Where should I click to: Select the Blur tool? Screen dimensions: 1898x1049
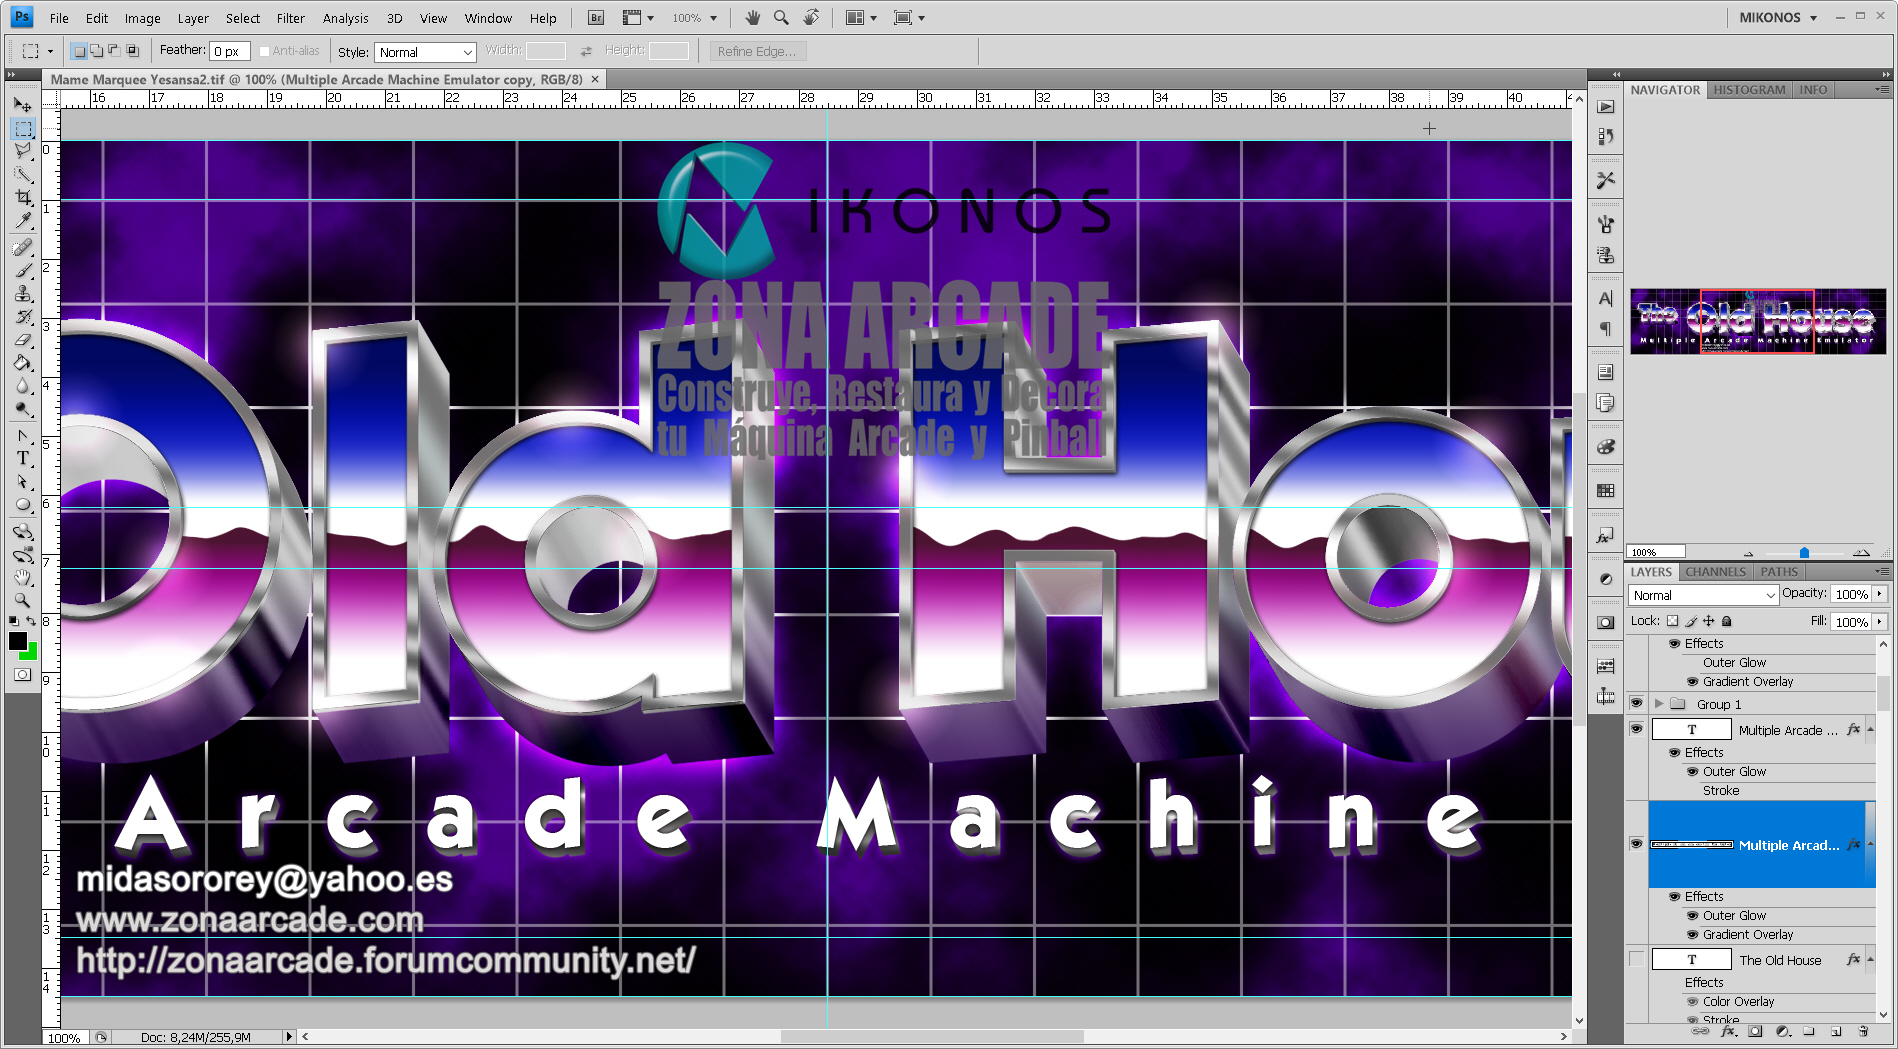[x=23, y=386]
